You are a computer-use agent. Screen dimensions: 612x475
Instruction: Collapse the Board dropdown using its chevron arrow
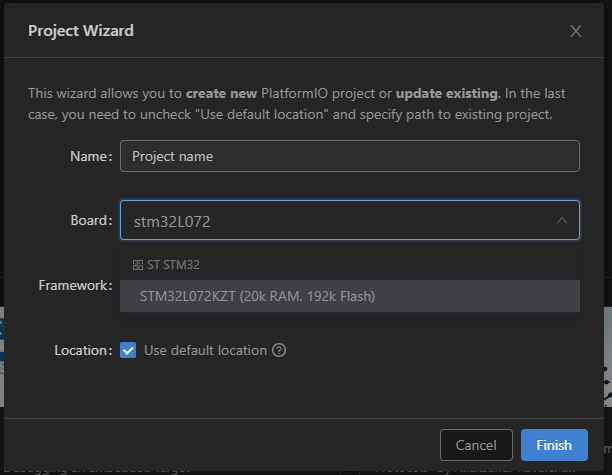tap(561, 221)
